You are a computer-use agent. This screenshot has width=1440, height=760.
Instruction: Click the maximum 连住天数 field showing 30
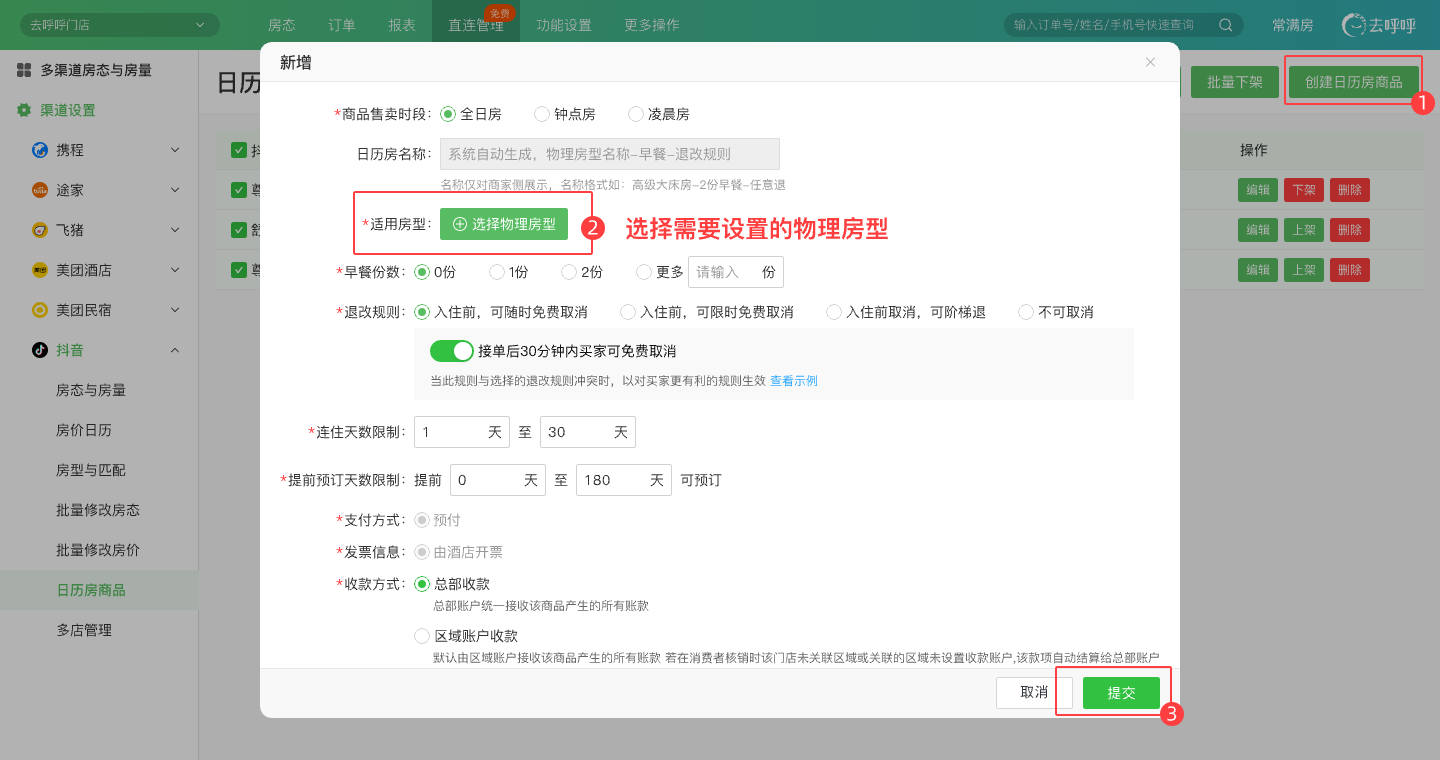click(588, 432)
